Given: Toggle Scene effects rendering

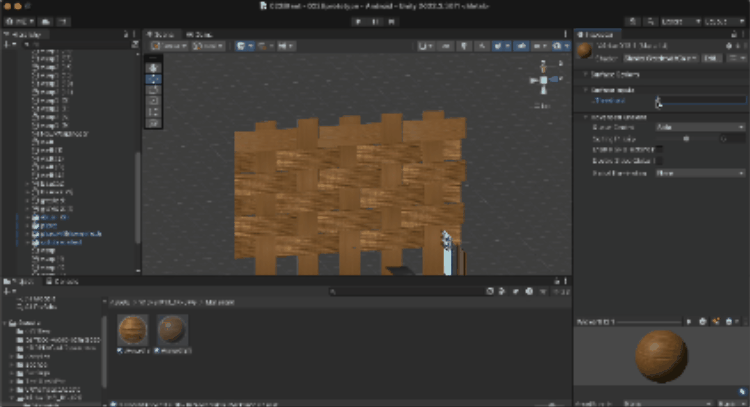Looking at the screenshot, I should tap(502, 46).
